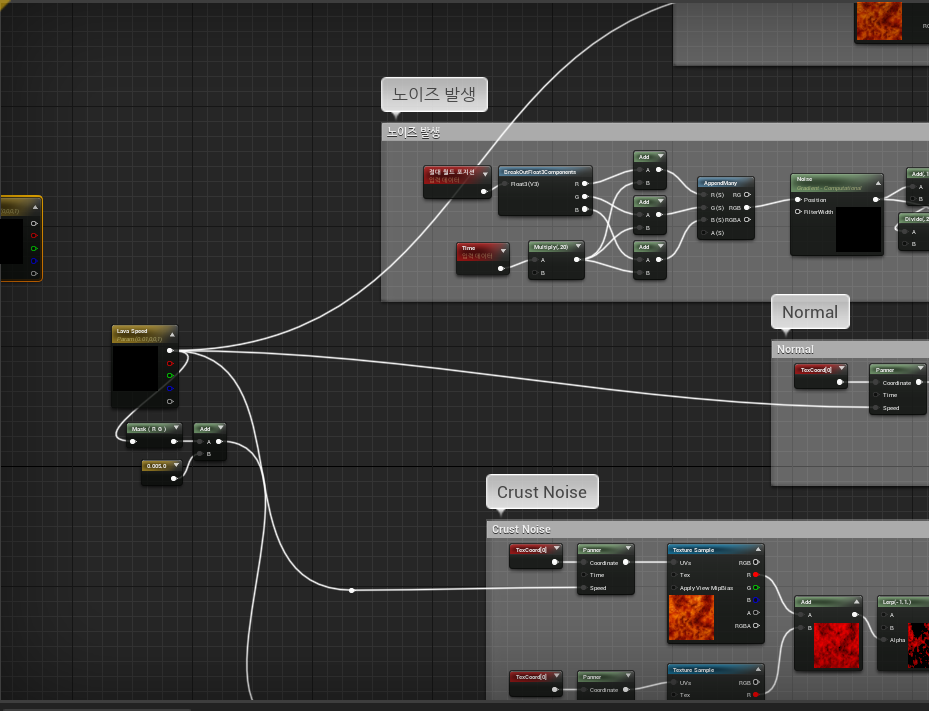This screenshot has width=929, height=711.
Task: Click B input pin of Add node beside Mask
Action: pyautogui.click(x=200, y=454)
